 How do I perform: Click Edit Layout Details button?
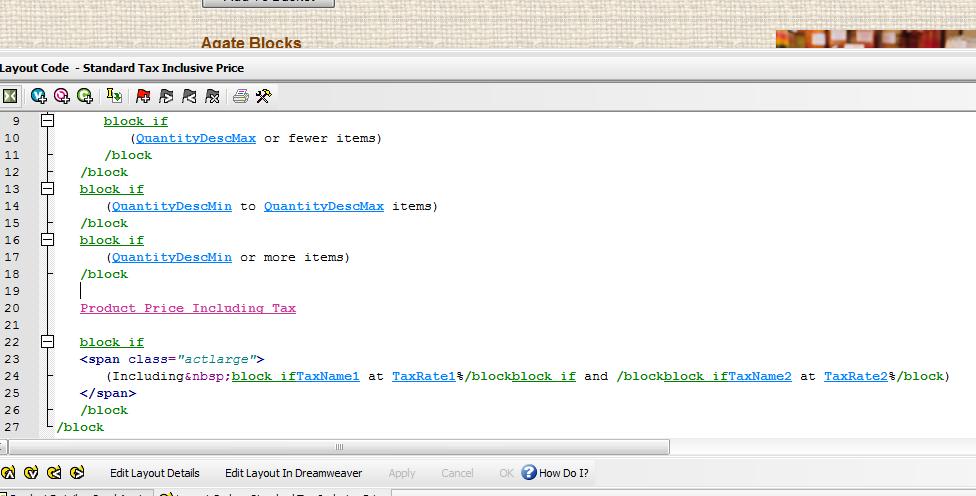point(154,473)
